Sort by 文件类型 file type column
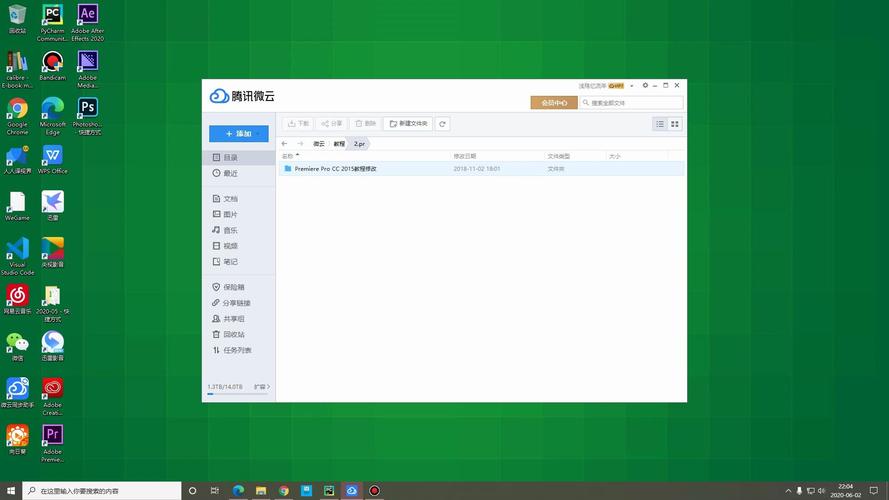889x500 pixels. point(558,156)
